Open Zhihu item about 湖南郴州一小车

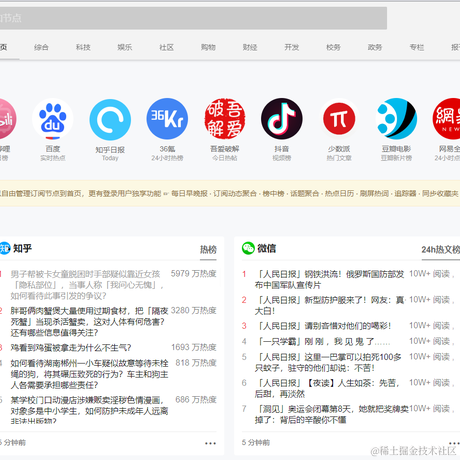[x=89, y=374]
